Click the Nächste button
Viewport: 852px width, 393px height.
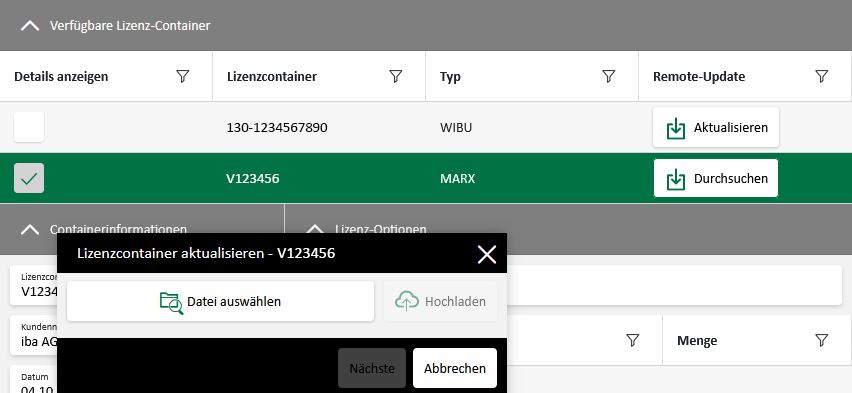click(x=372, y=368)
